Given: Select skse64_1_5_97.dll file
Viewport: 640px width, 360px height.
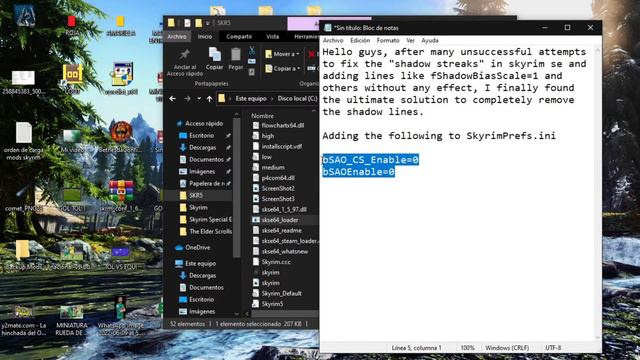Looking at the screenshot, I should 284,209.
